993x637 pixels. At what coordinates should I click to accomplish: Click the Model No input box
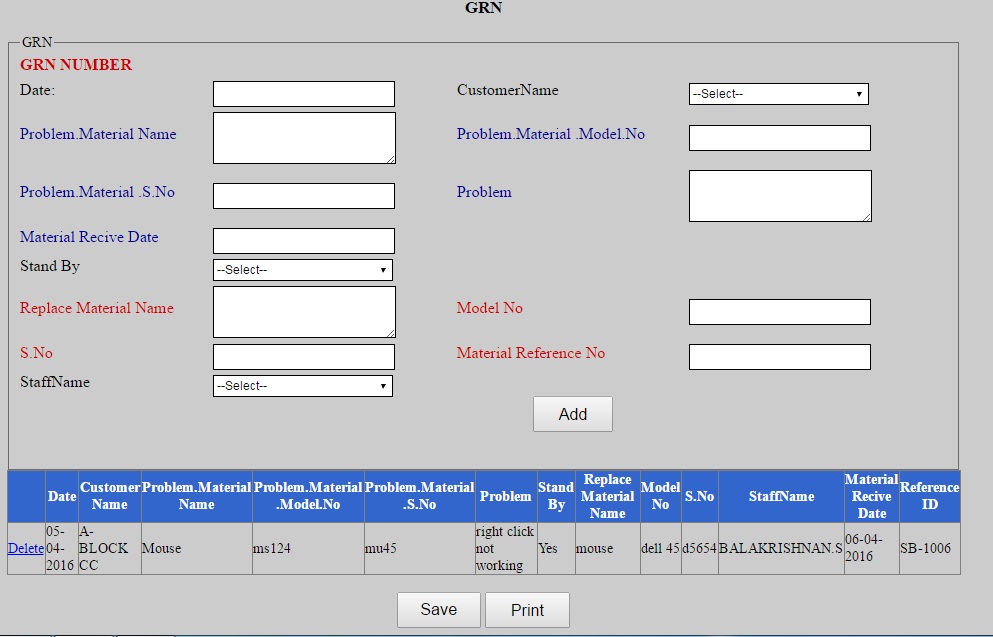(778, 311)
